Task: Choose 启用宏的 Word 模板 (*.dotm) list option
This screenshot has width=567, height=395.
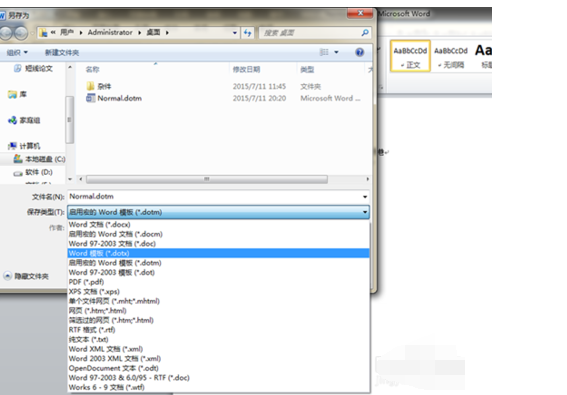Action: [218, 263]
